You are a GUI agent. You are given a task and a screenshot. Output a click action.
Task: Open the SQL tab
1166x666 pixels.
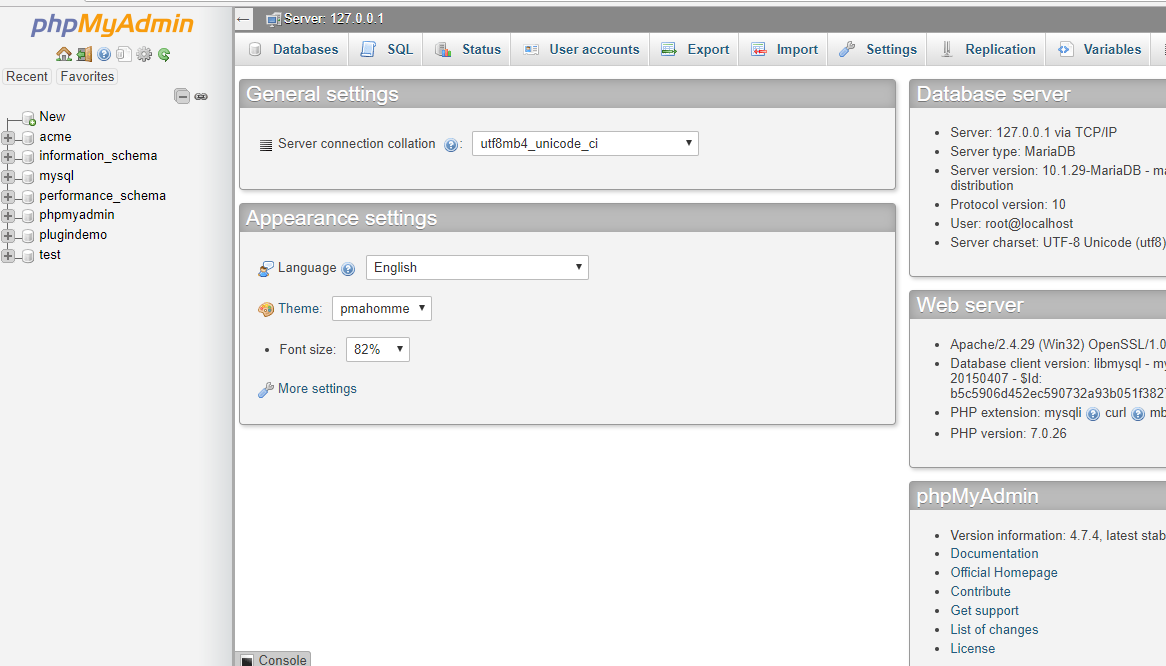[386, 50]
